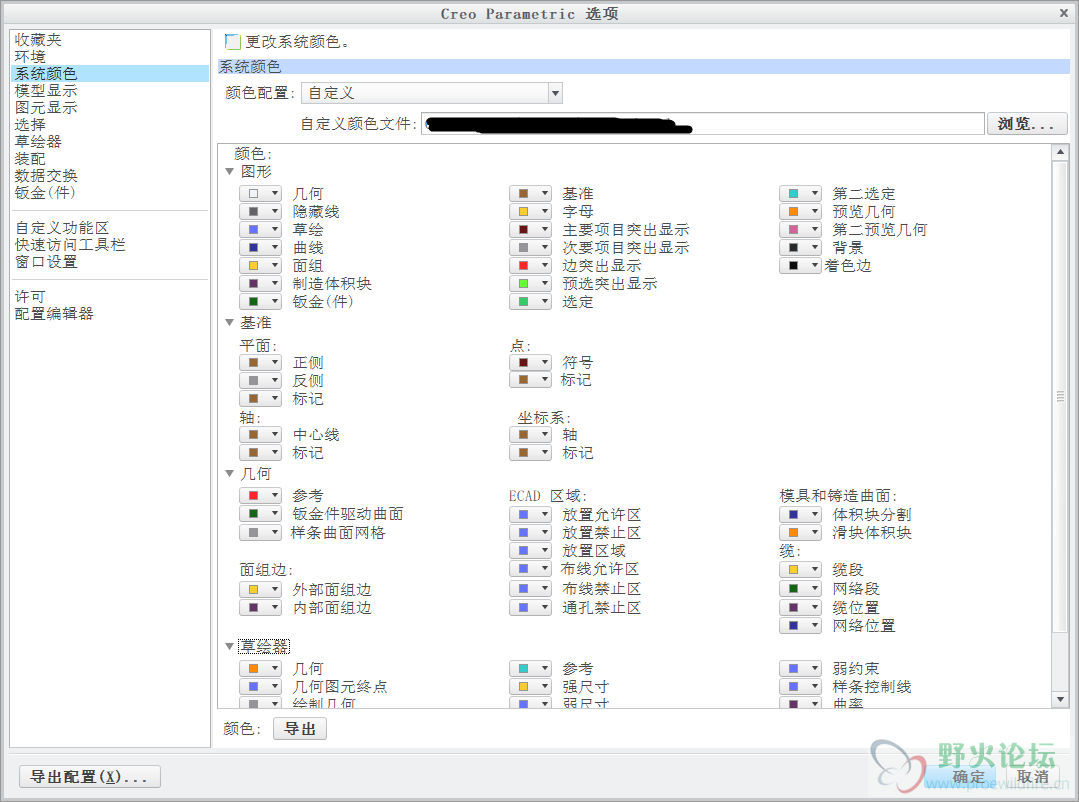Click the scrollbar up arrow in colors list
1079x802 pixels.
point(1060,152)
